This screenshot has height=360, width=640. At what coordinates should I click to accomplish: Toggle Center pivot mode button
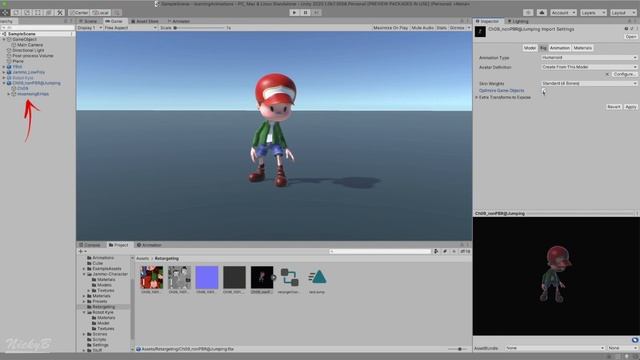click(x=79, y=13)
